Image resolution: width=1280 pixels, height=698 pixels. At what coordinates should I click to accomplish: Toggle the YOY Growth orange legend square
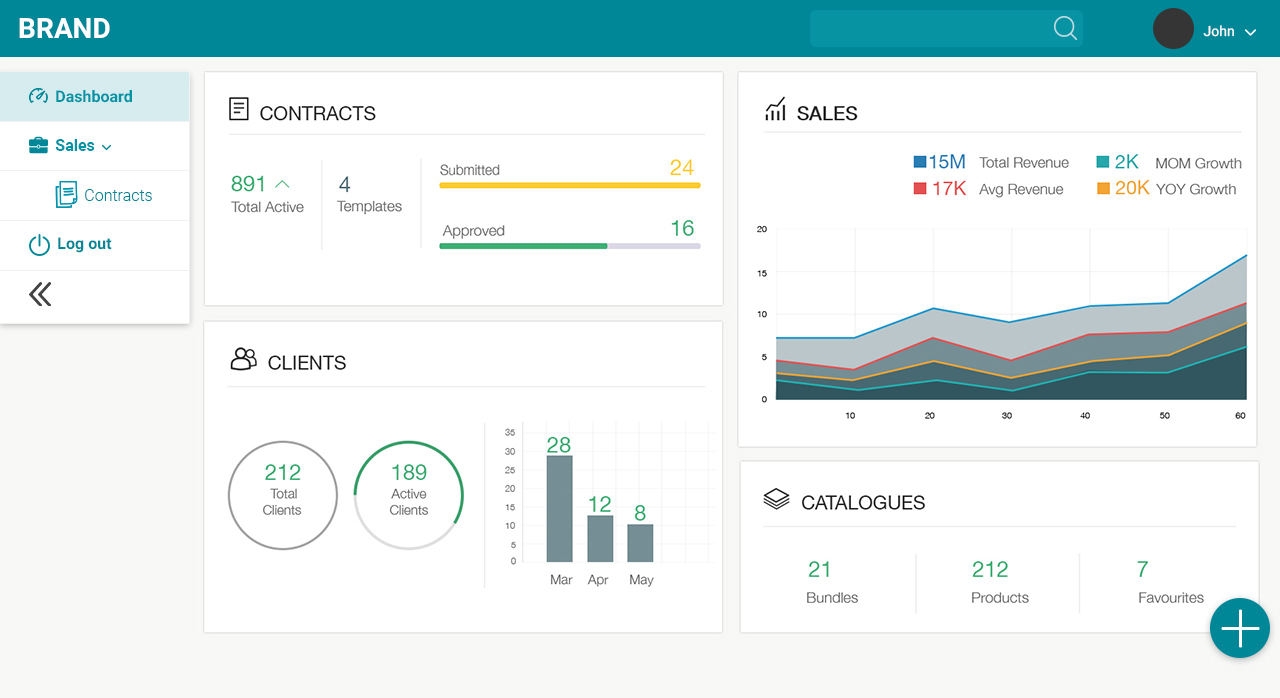click(x=1103, y=189)
